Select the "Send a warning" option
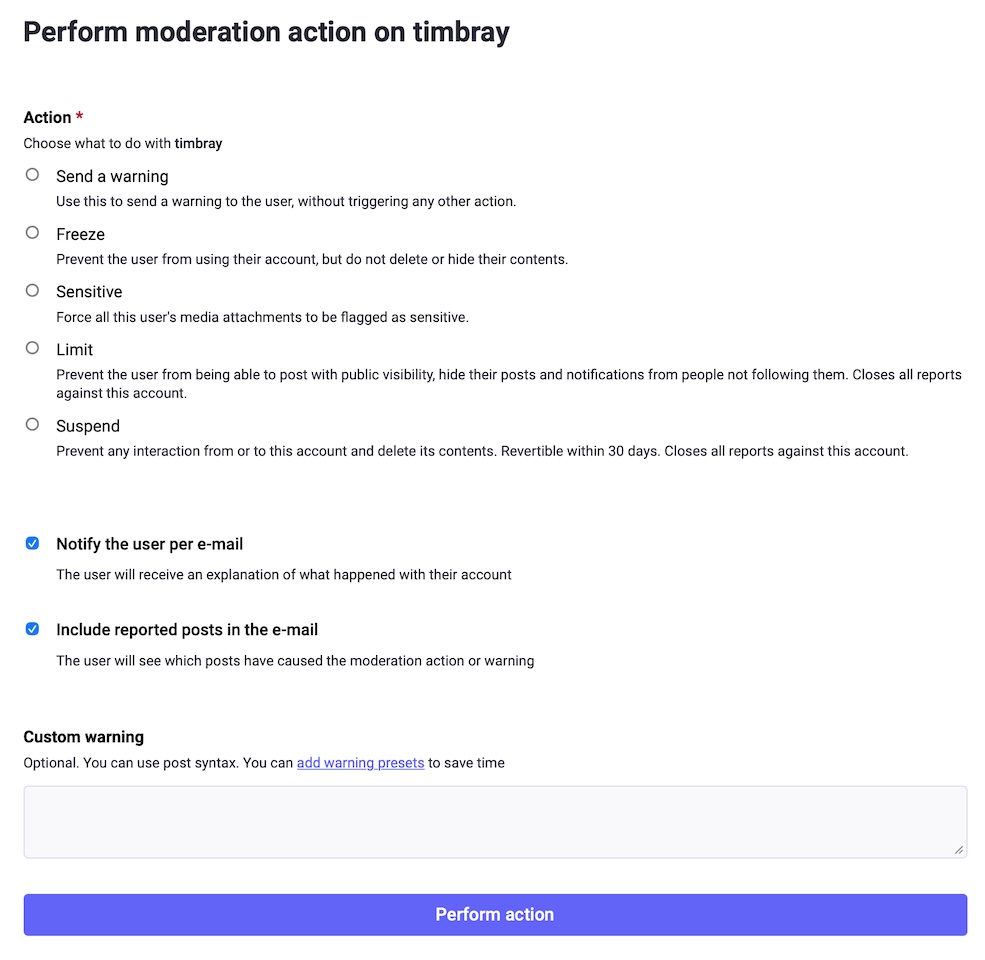 (x=32, y=174)
